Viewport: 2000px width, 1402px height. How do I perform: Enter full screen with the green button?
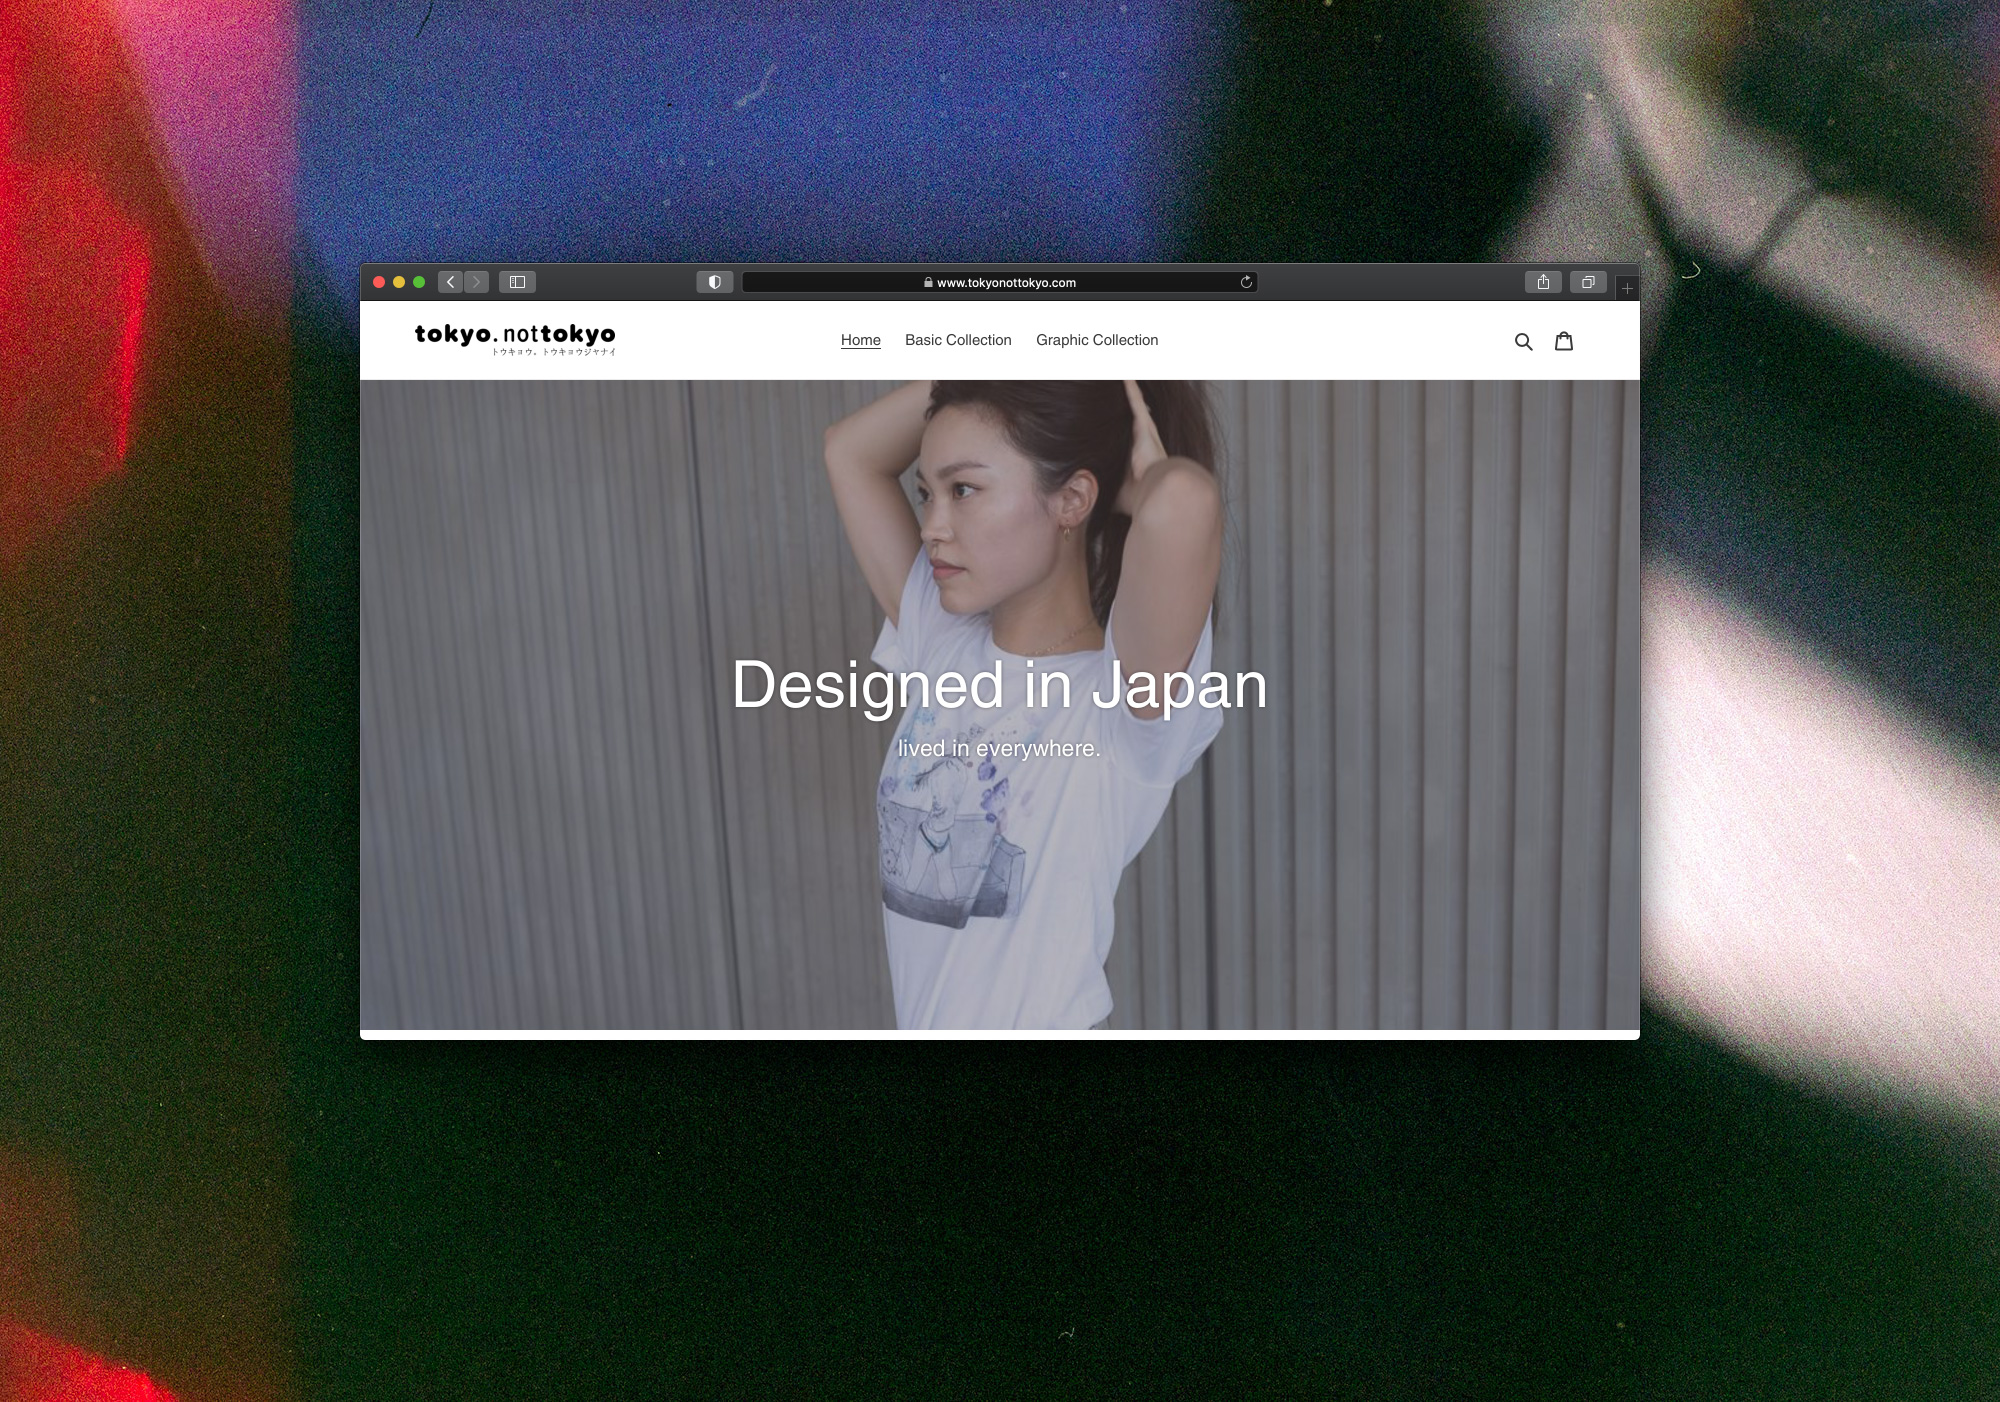[419, 282]
